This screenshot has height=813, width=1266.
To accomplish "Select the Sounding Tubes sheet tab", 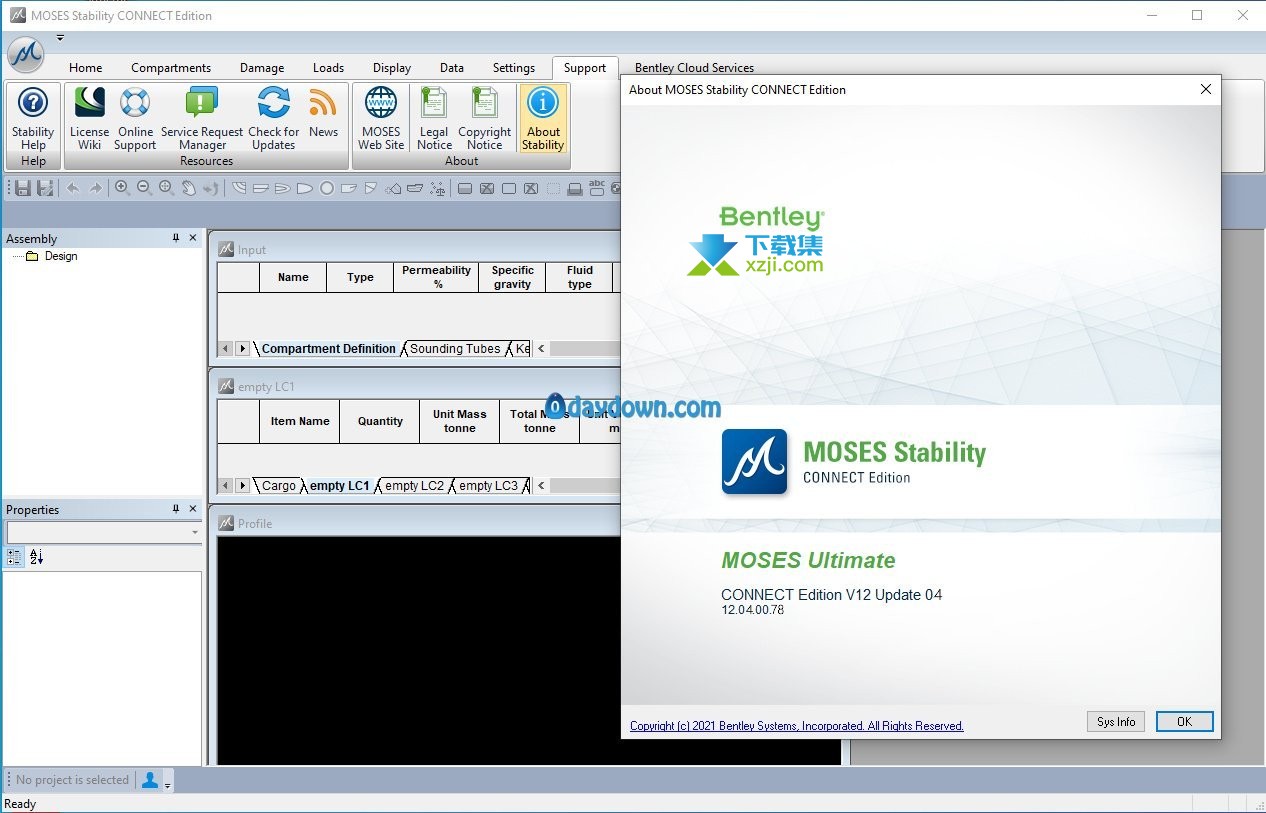I will coord(455,349).
